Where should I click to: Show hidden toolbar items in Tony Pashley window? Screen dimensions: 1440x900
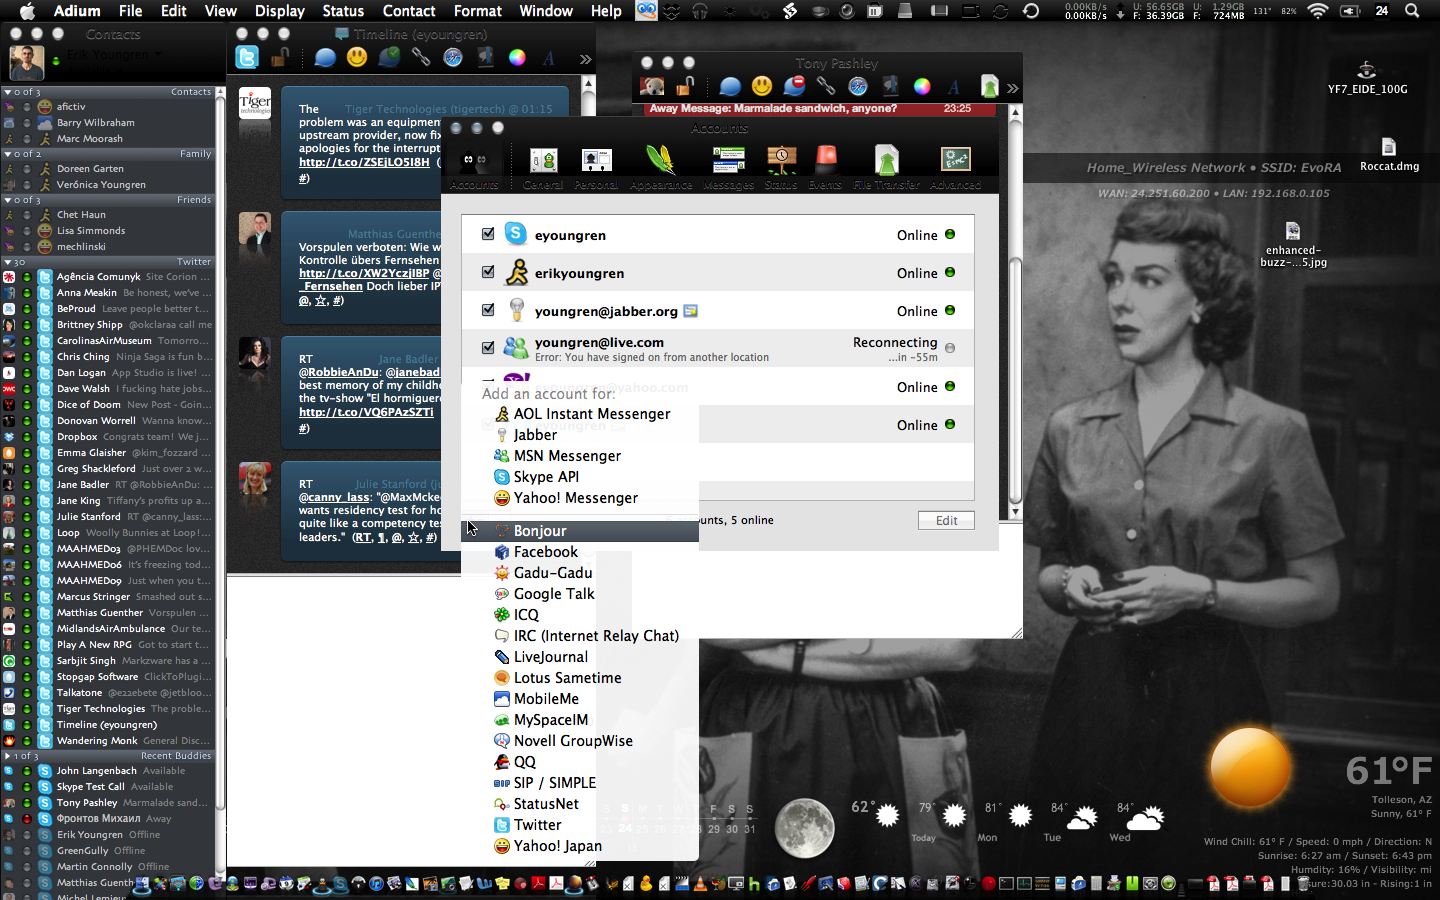point(1012,89)
